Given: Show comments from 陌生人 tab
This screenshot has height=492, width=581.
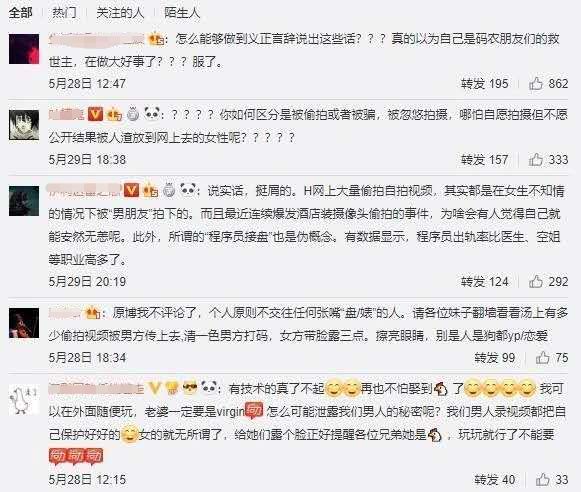Looking at the screenshot, I should tap(182, 13).
